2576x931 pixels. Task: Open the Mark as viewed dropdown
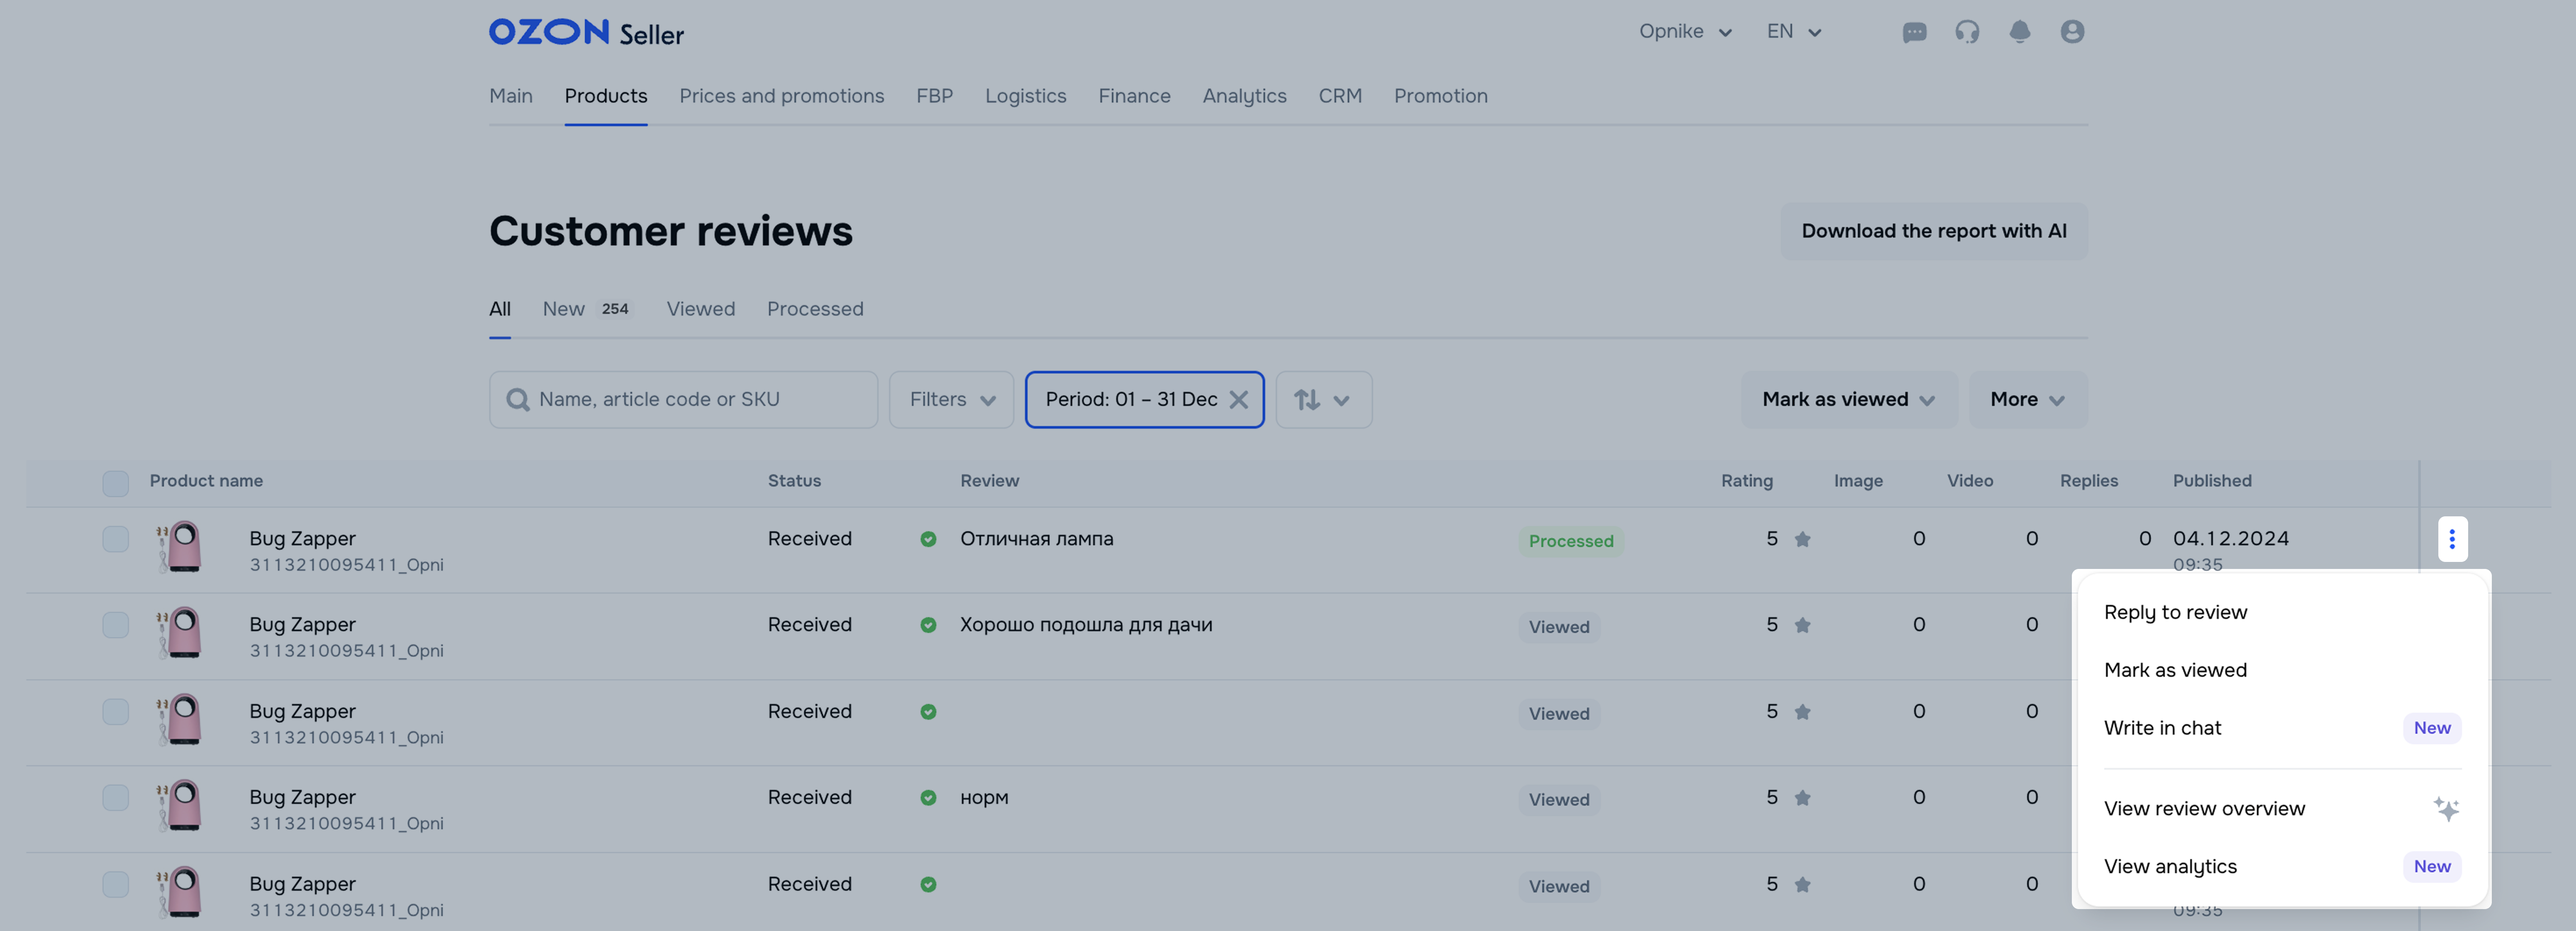(x=1848, y=400)
